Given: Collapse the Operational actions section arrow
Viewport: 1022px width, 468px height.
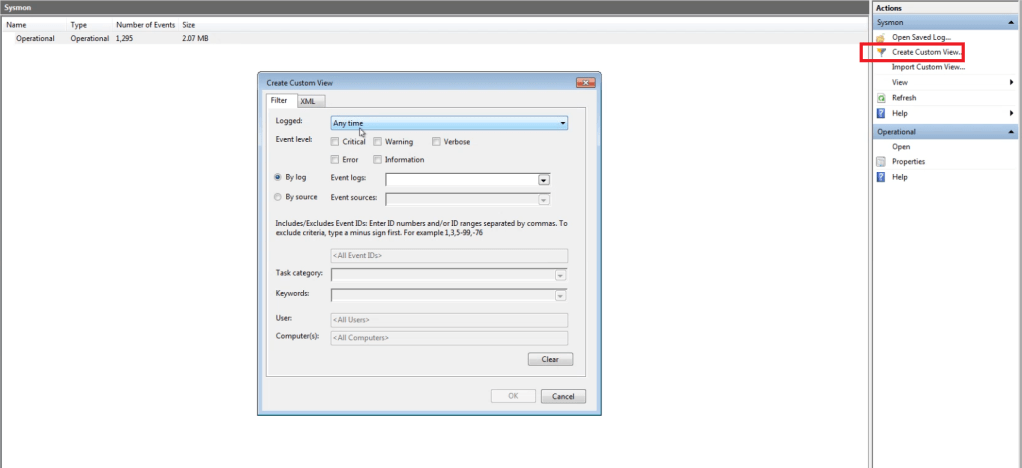Looking at the screenshot, I should [x=1012, y=132].
